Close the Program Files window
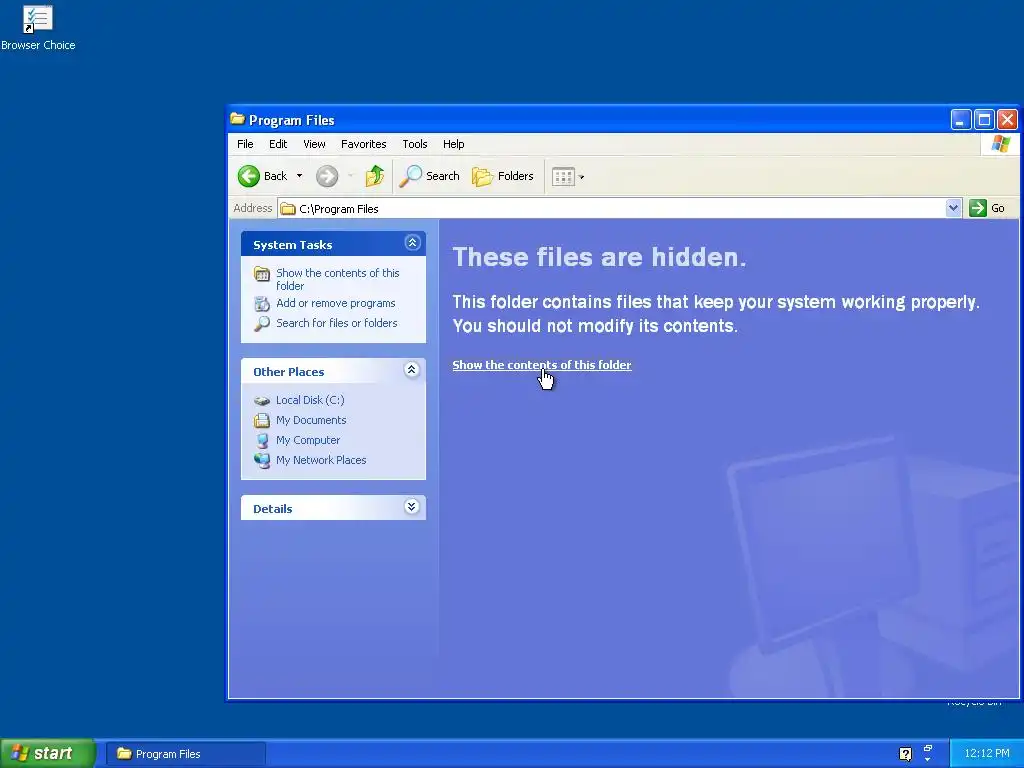The image size is (1024, 768). click(x=1008, y=120)
